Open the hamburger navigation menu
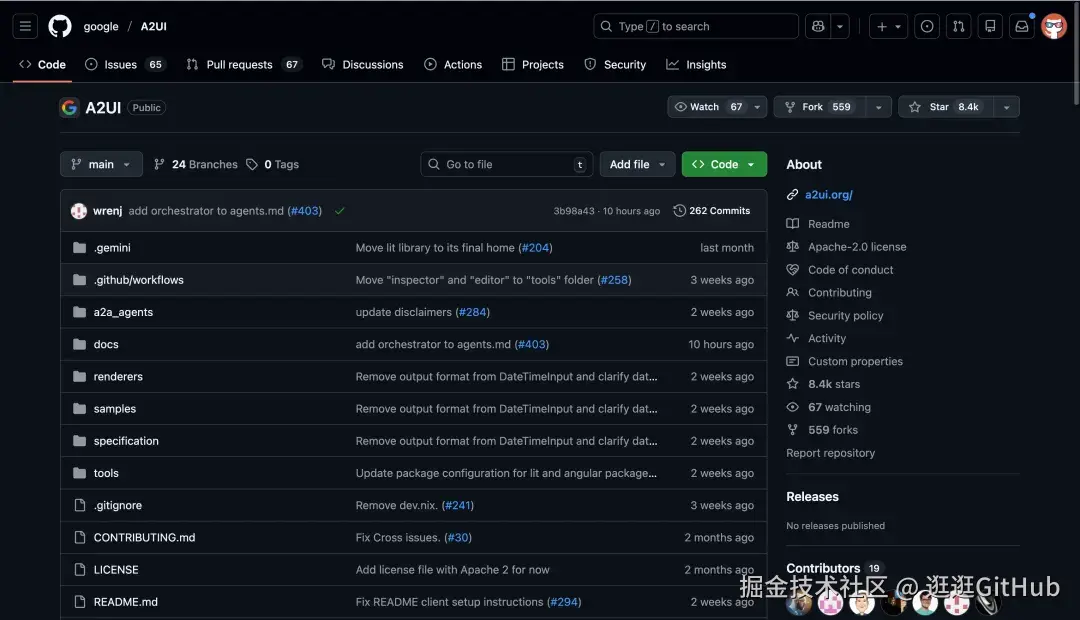Image resolution: width=1080 pixels, height=620 pixels. coord(25,26)
